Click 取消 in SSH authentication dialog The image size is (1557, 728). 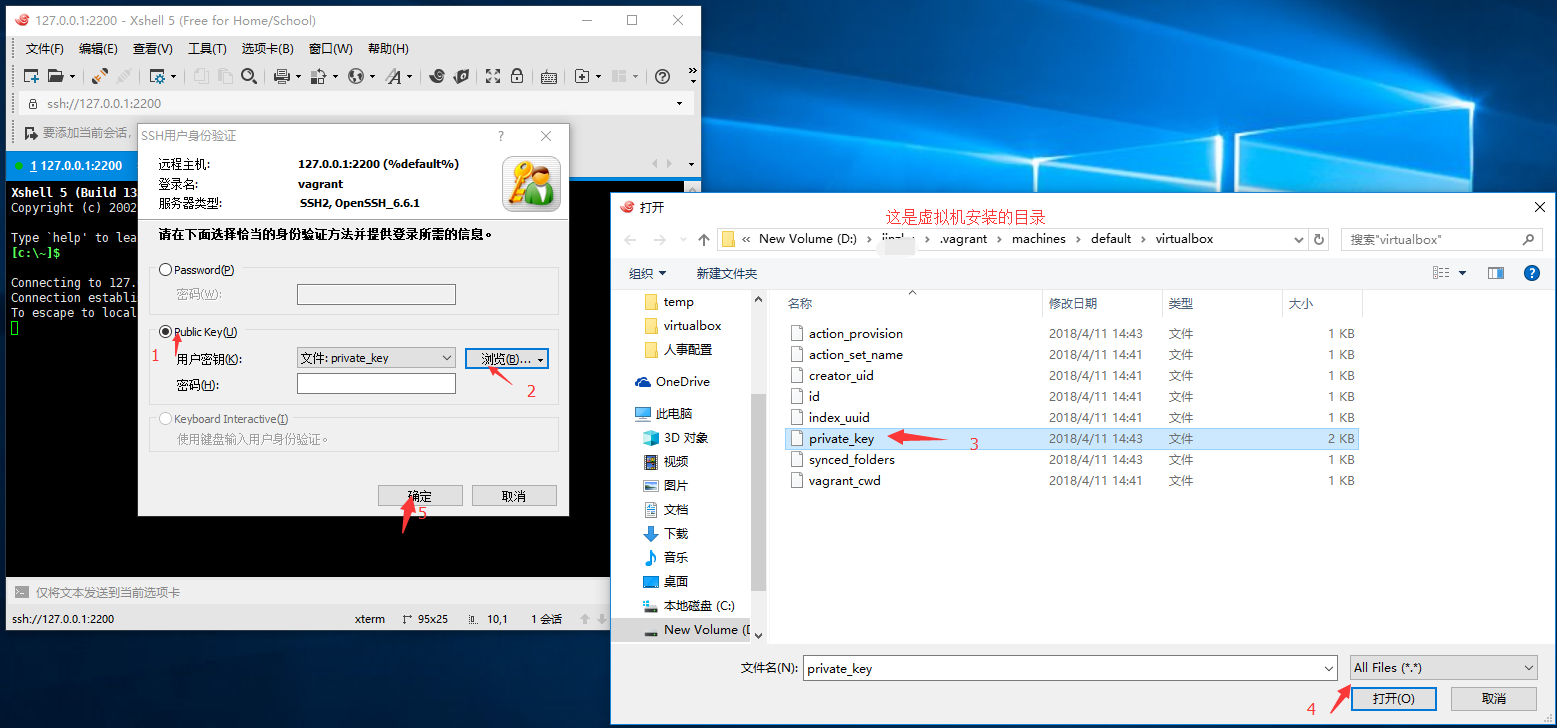point(514,496)
